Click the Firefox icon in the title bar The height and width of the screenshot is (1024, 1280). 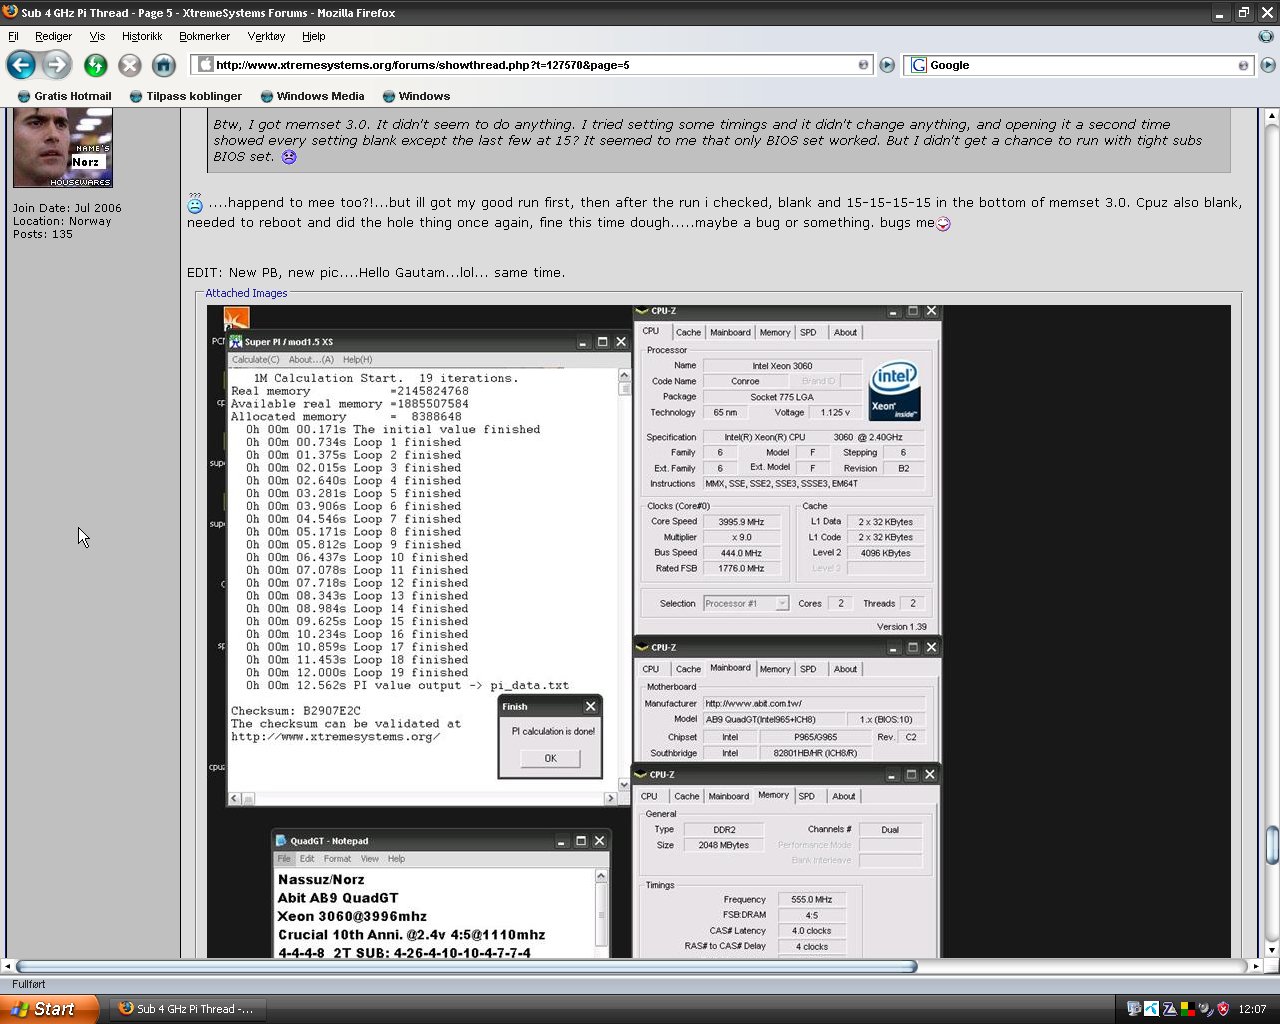coord(10,12)
